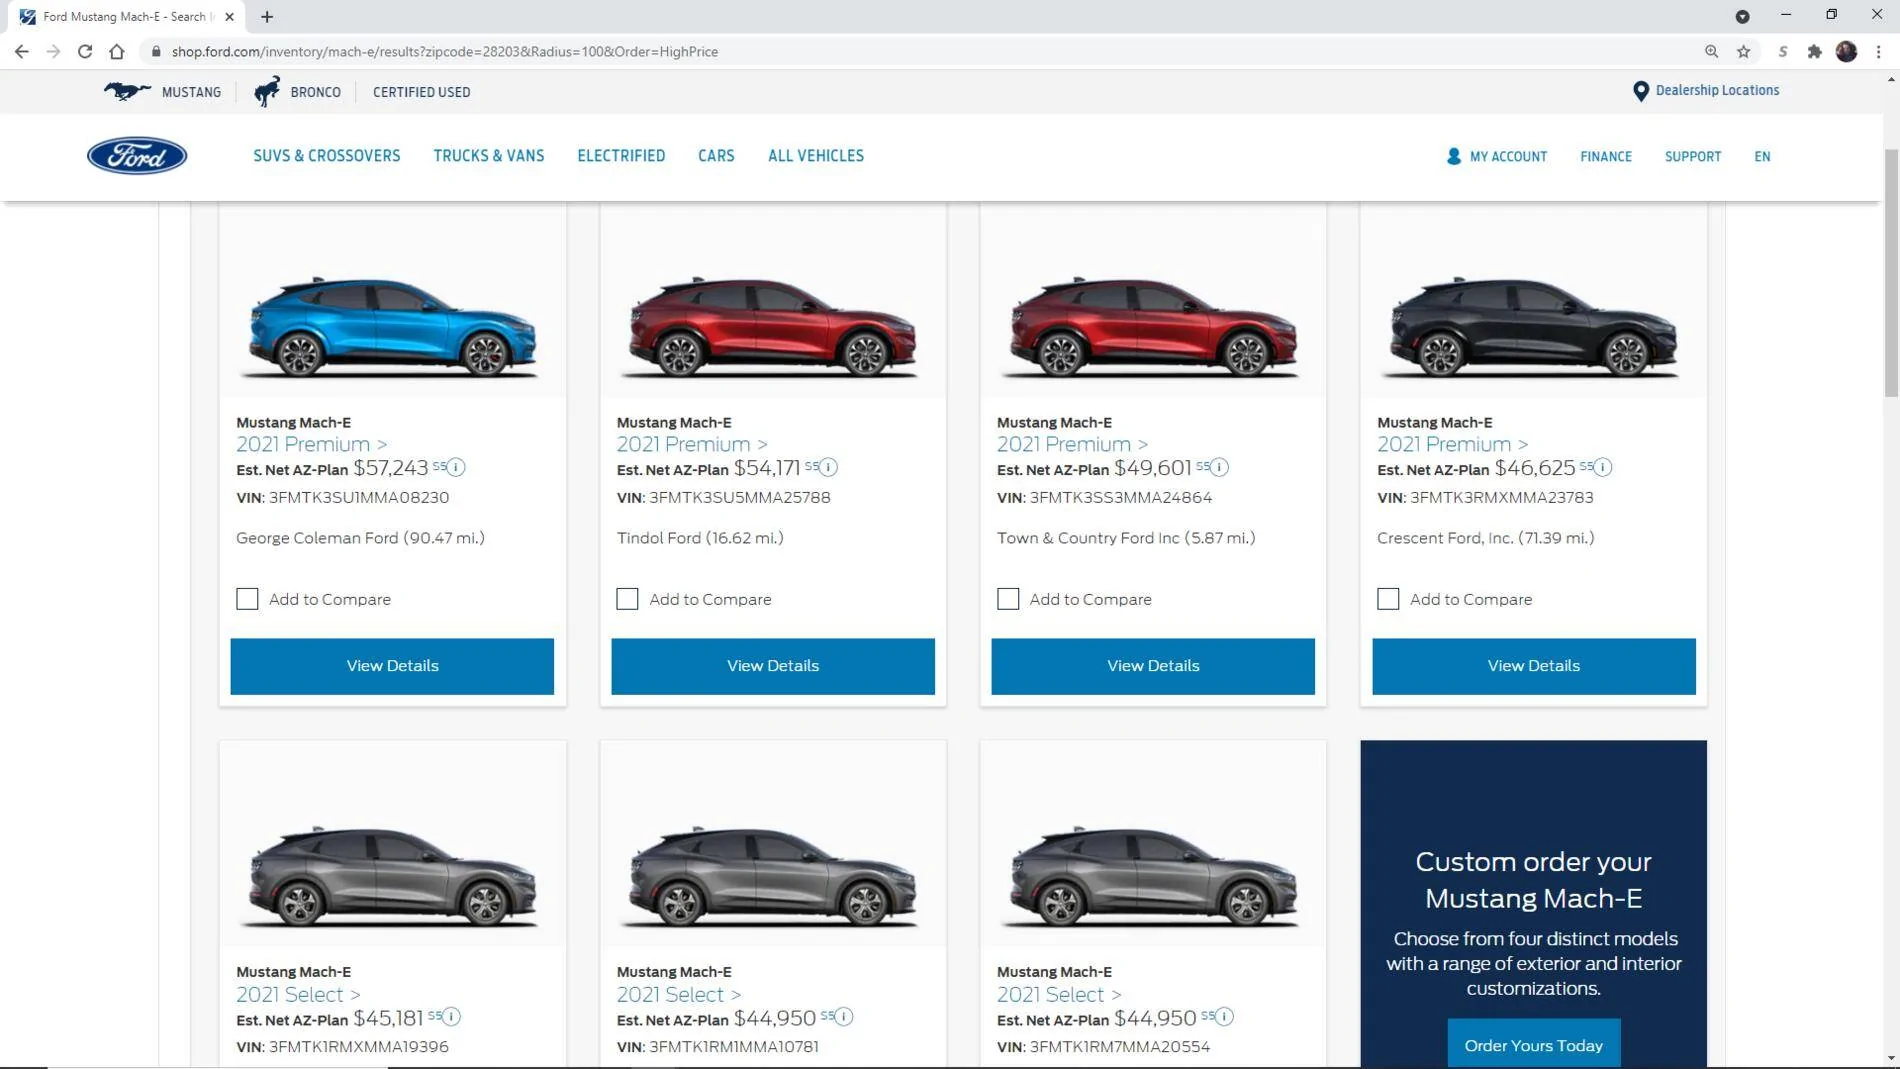Screen dimensions: 1900x1069
Task: Reload the current page
Action: click(85, 51)
